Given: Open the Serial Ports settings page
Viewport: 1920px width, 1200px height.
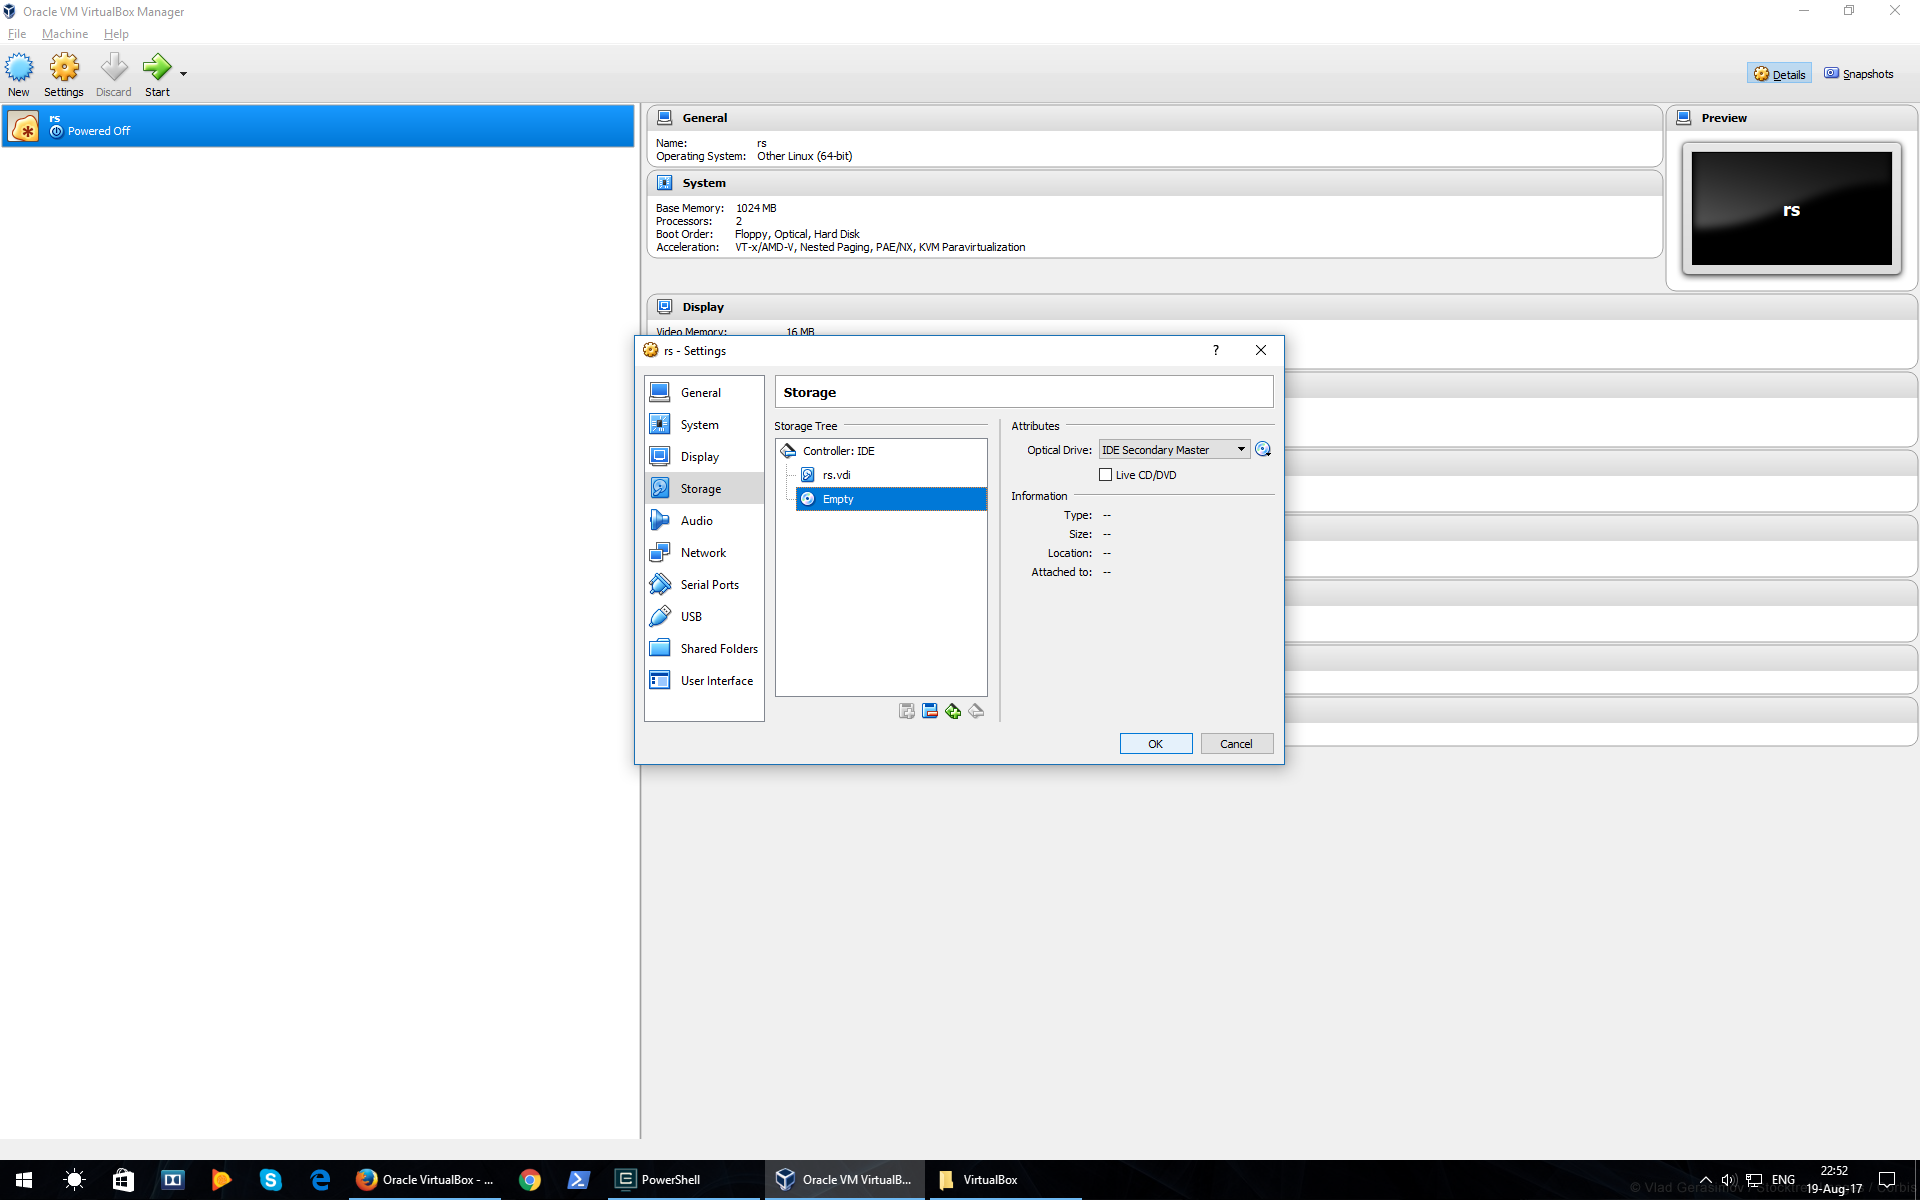Looking at the screenshot, I should [709, 585].
